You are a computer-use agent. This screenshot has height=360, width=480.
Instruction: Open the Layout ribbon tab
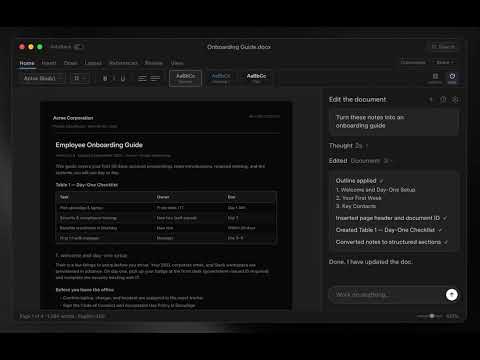93,63
